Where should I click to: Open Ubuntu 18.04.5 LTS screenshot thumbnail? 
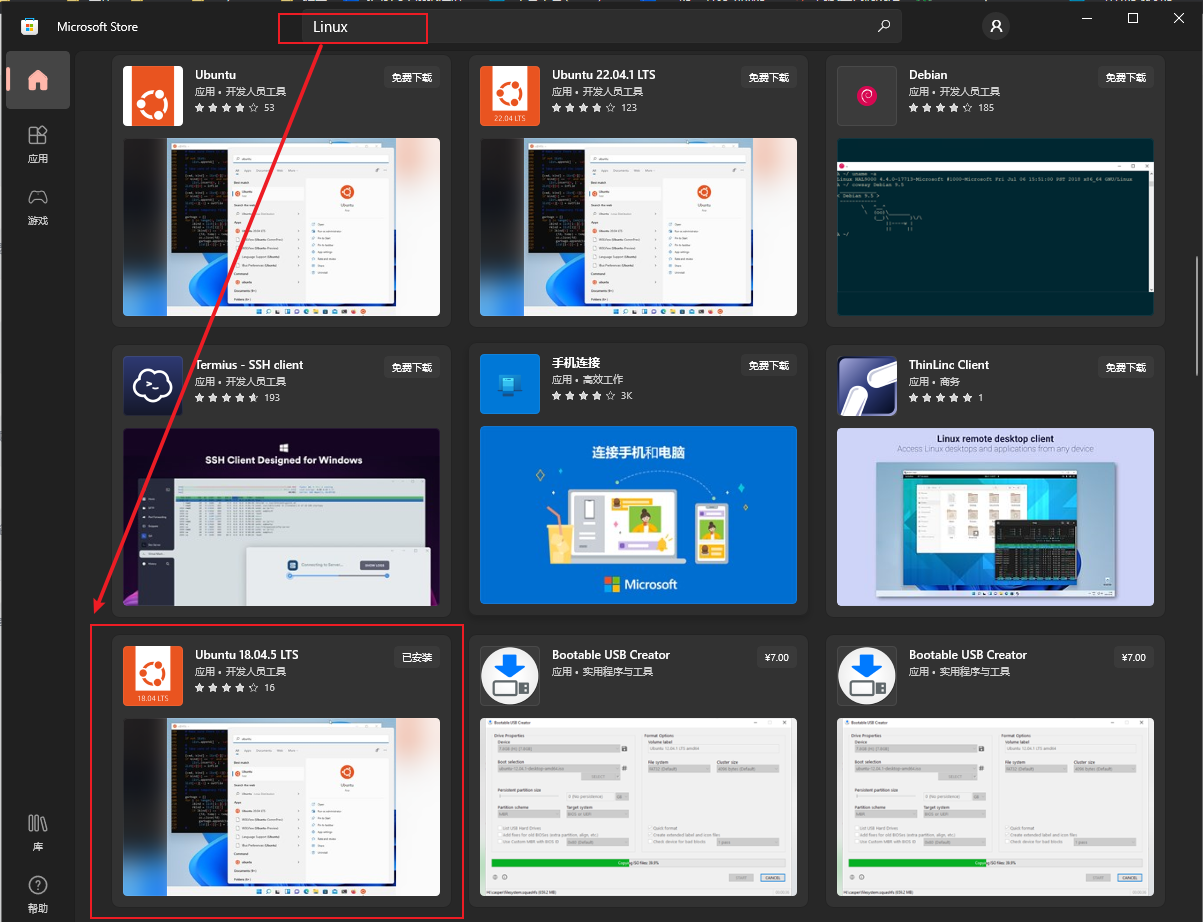[281, 807]
